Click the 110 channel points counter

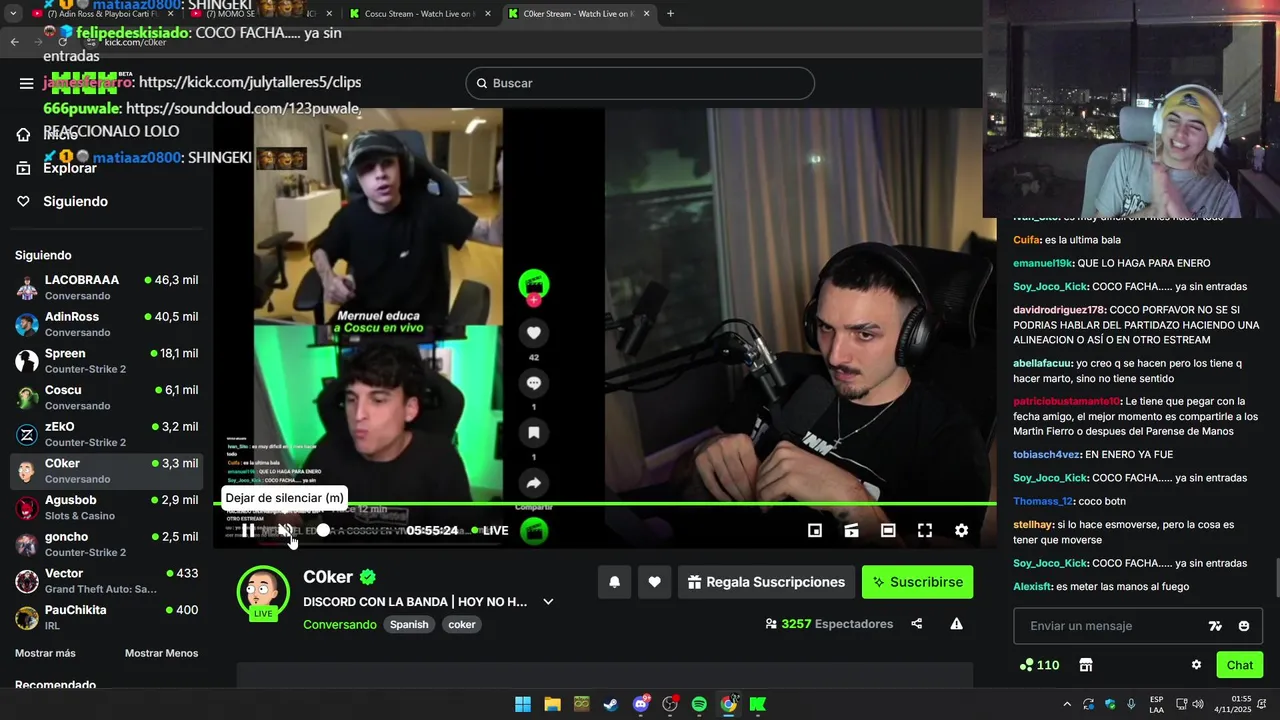coord(1039,665)
